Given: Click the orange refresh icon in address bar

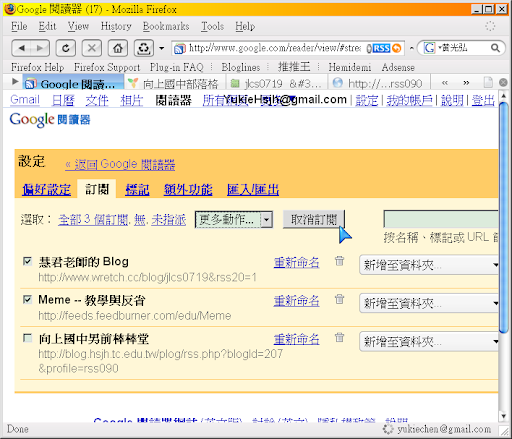Looking at the screenshot, I should point(397,48).
